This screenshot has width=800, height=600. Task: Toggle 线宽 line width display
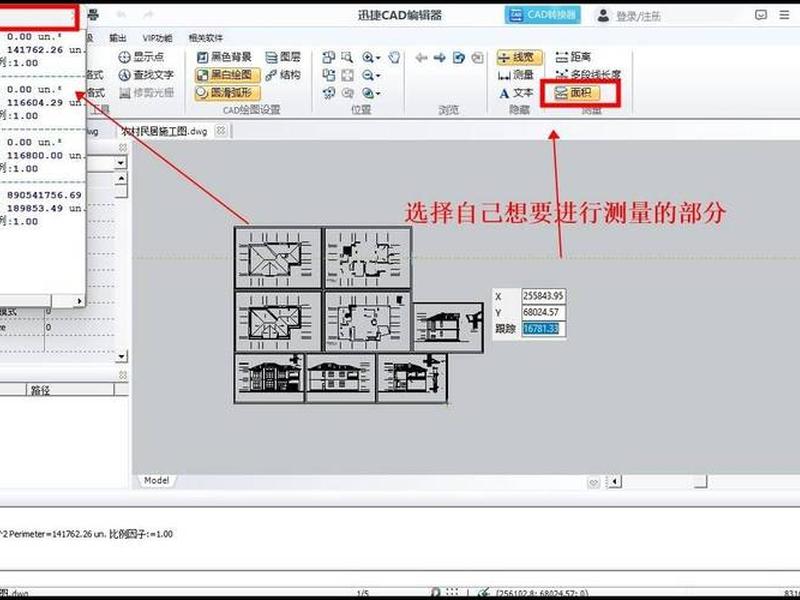(x=519, y=57)
